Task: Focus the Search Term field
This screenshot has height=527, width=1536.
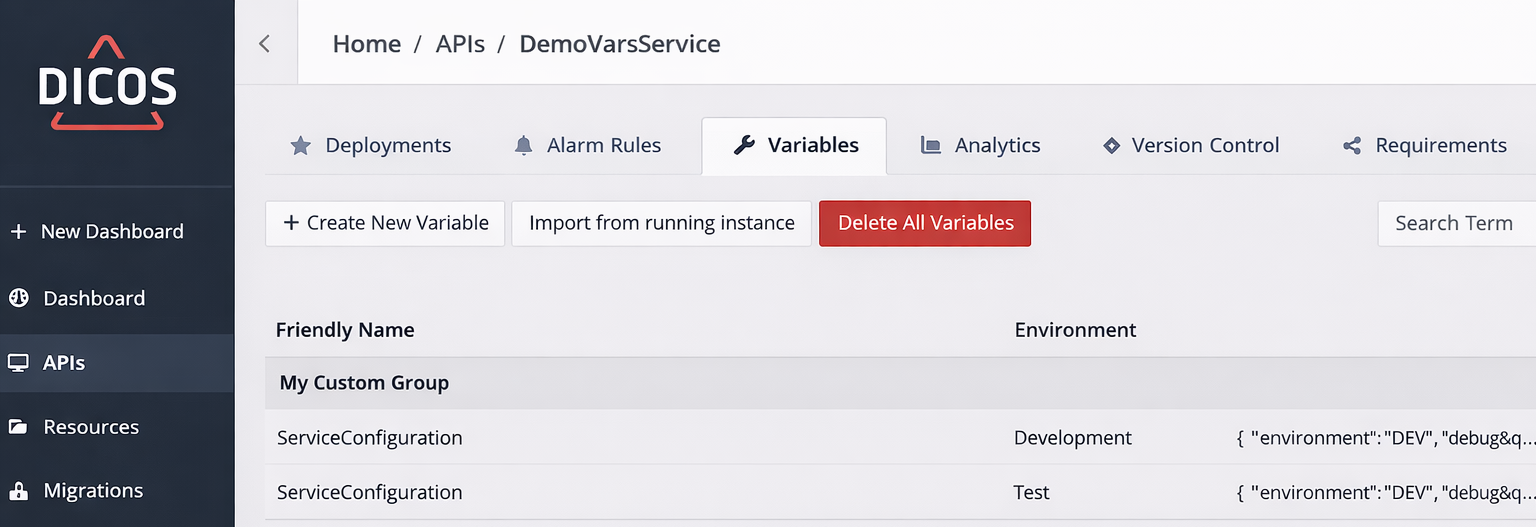Action: pos(1456,223)
